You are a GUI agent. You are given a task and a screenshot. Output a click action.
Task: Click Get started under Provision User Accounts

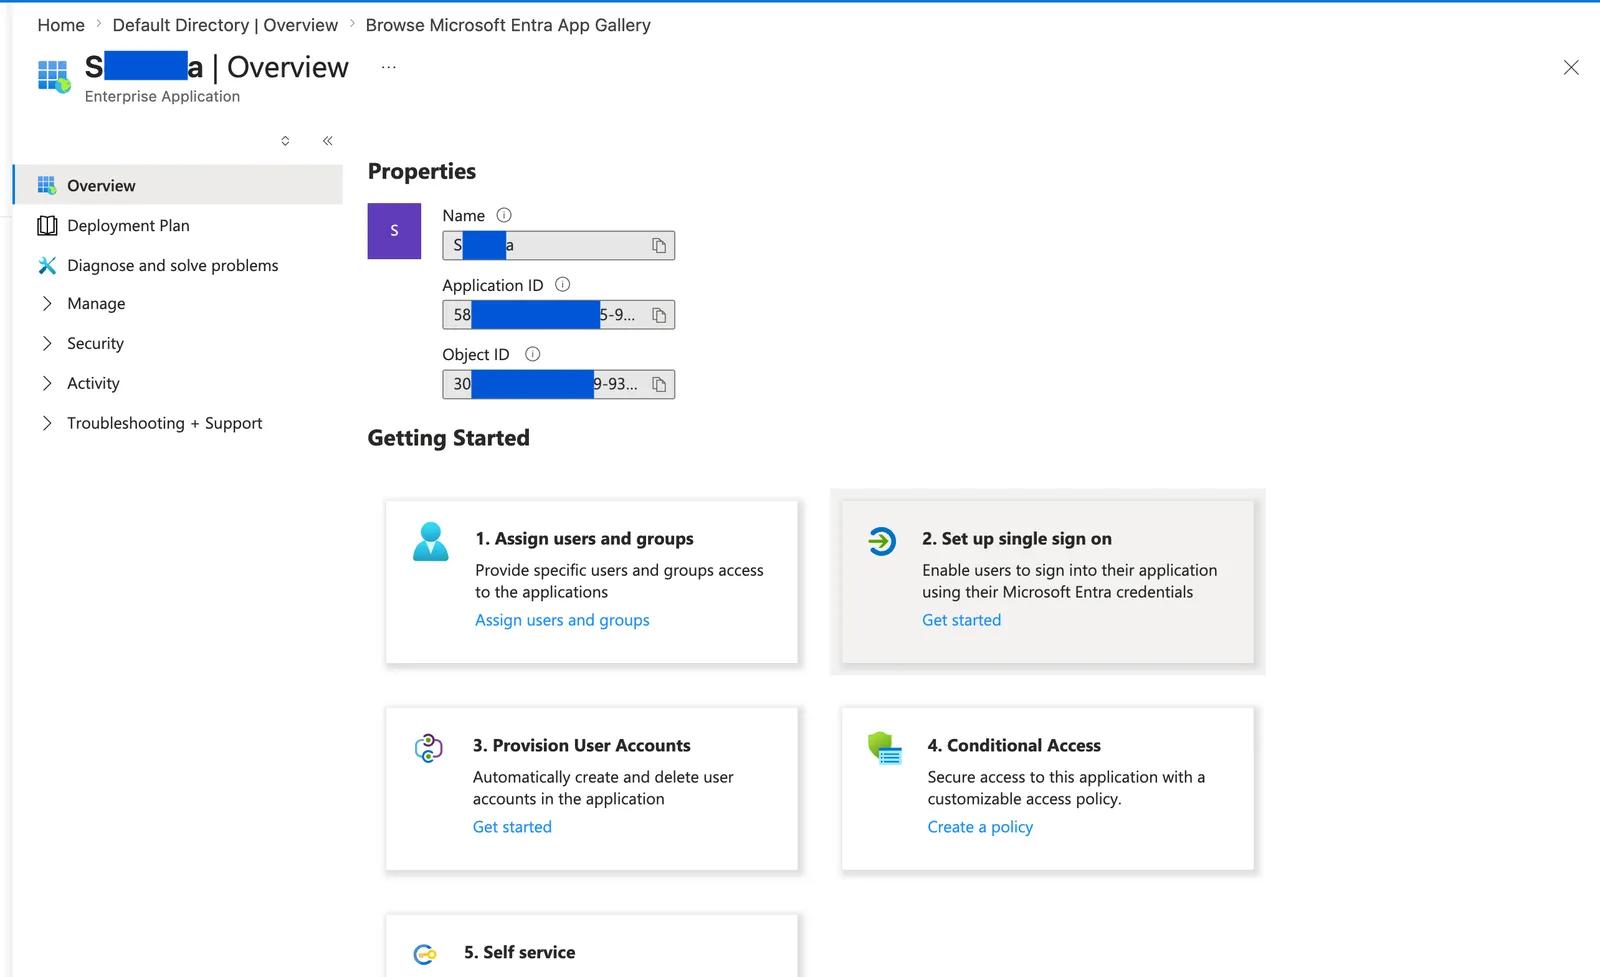[512, 827]
